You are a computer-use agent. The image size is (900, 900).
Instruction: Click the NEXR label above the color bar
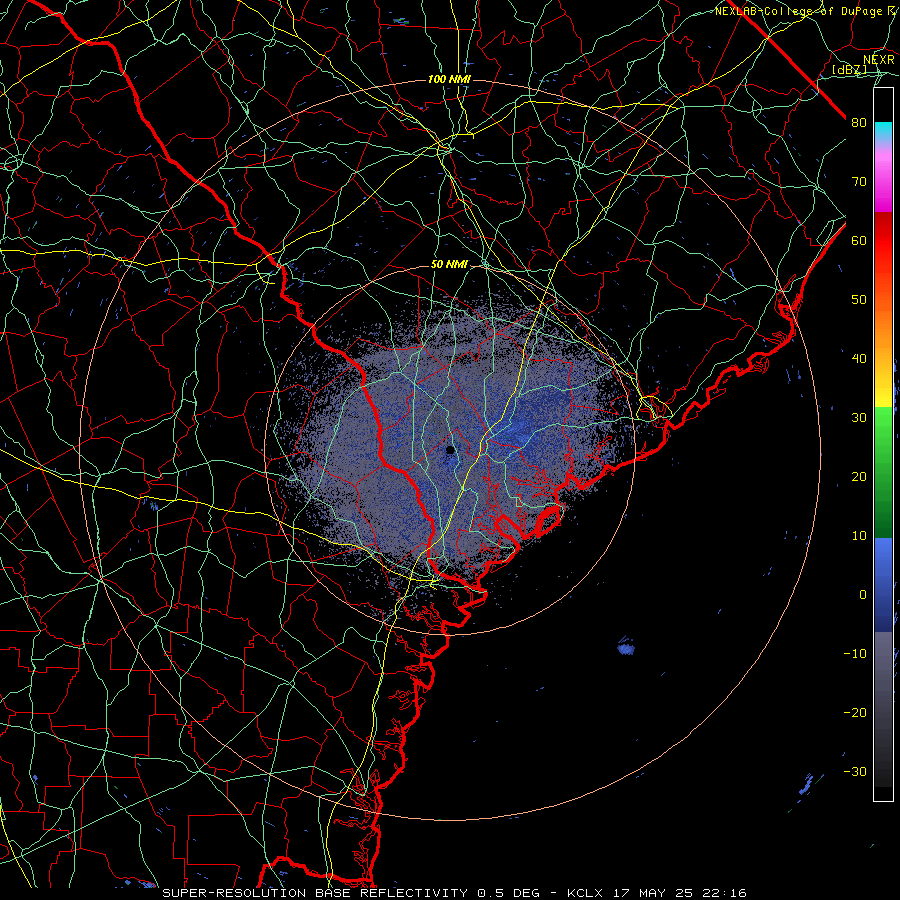point(879,60)
